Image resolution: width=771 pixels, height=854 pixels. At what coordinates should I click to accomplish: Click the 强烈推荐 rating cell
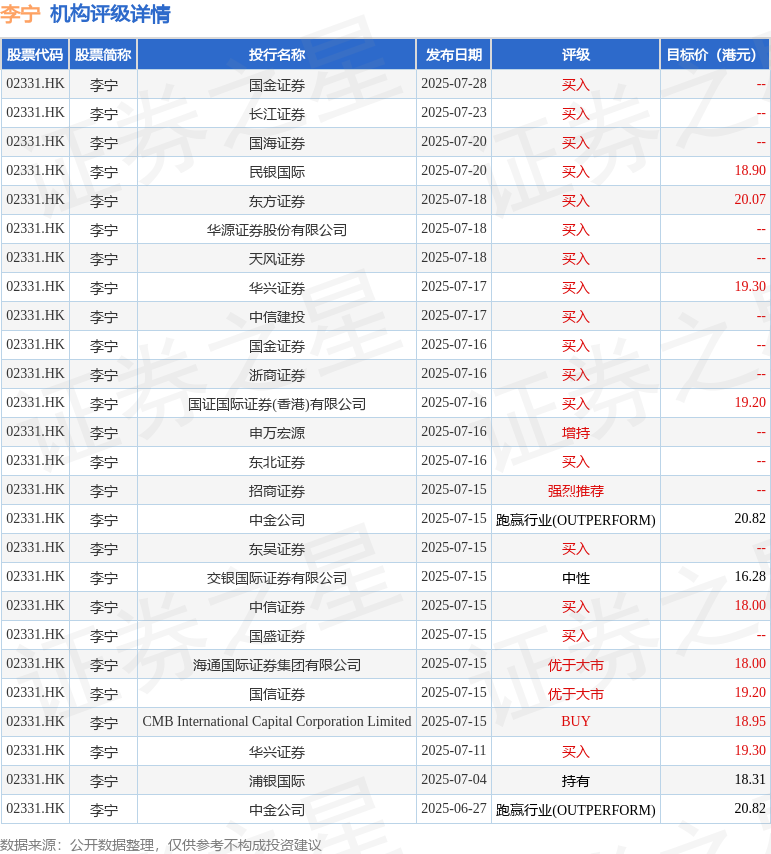(576, 491)
